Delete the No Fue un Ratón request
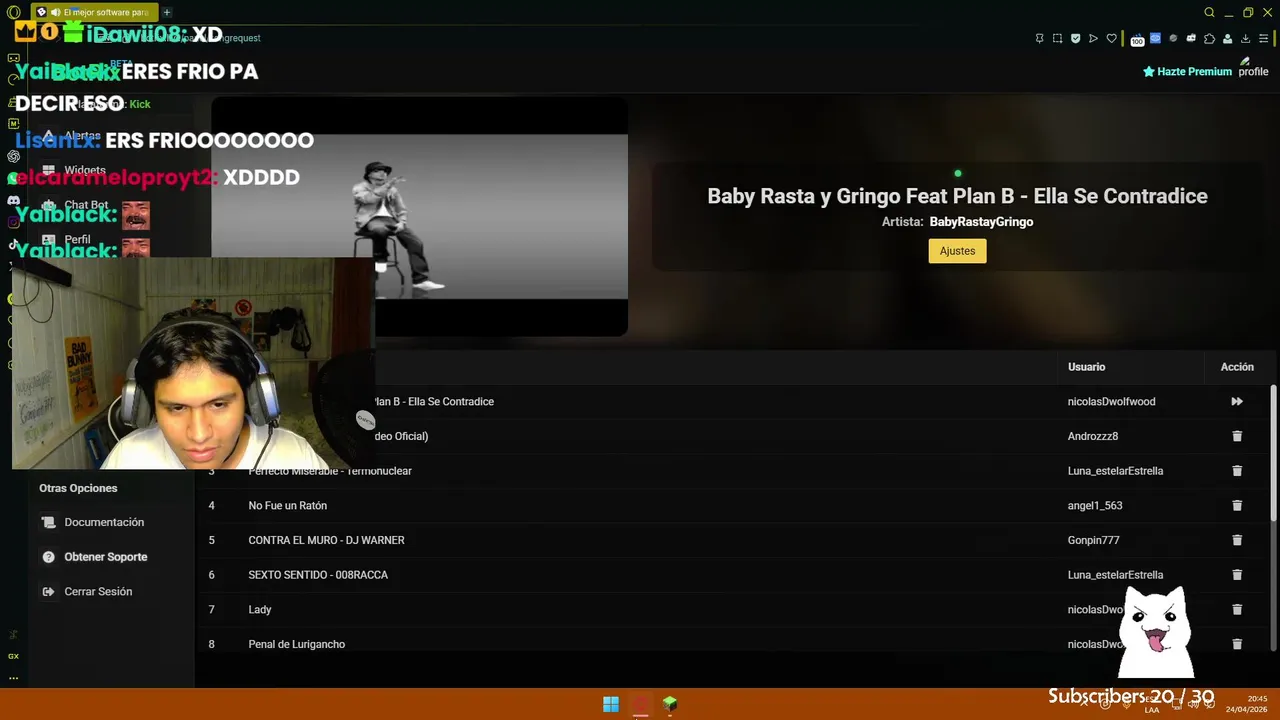The height and width of the screenshot is (720, 1280). pyautogui.click(x=1237, y=506)
